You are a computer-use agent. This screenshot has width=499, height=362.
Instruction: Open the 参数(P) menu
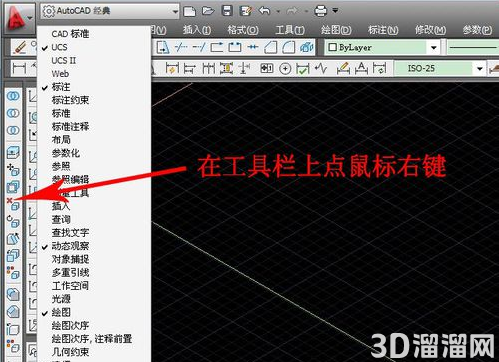(477, 30)
